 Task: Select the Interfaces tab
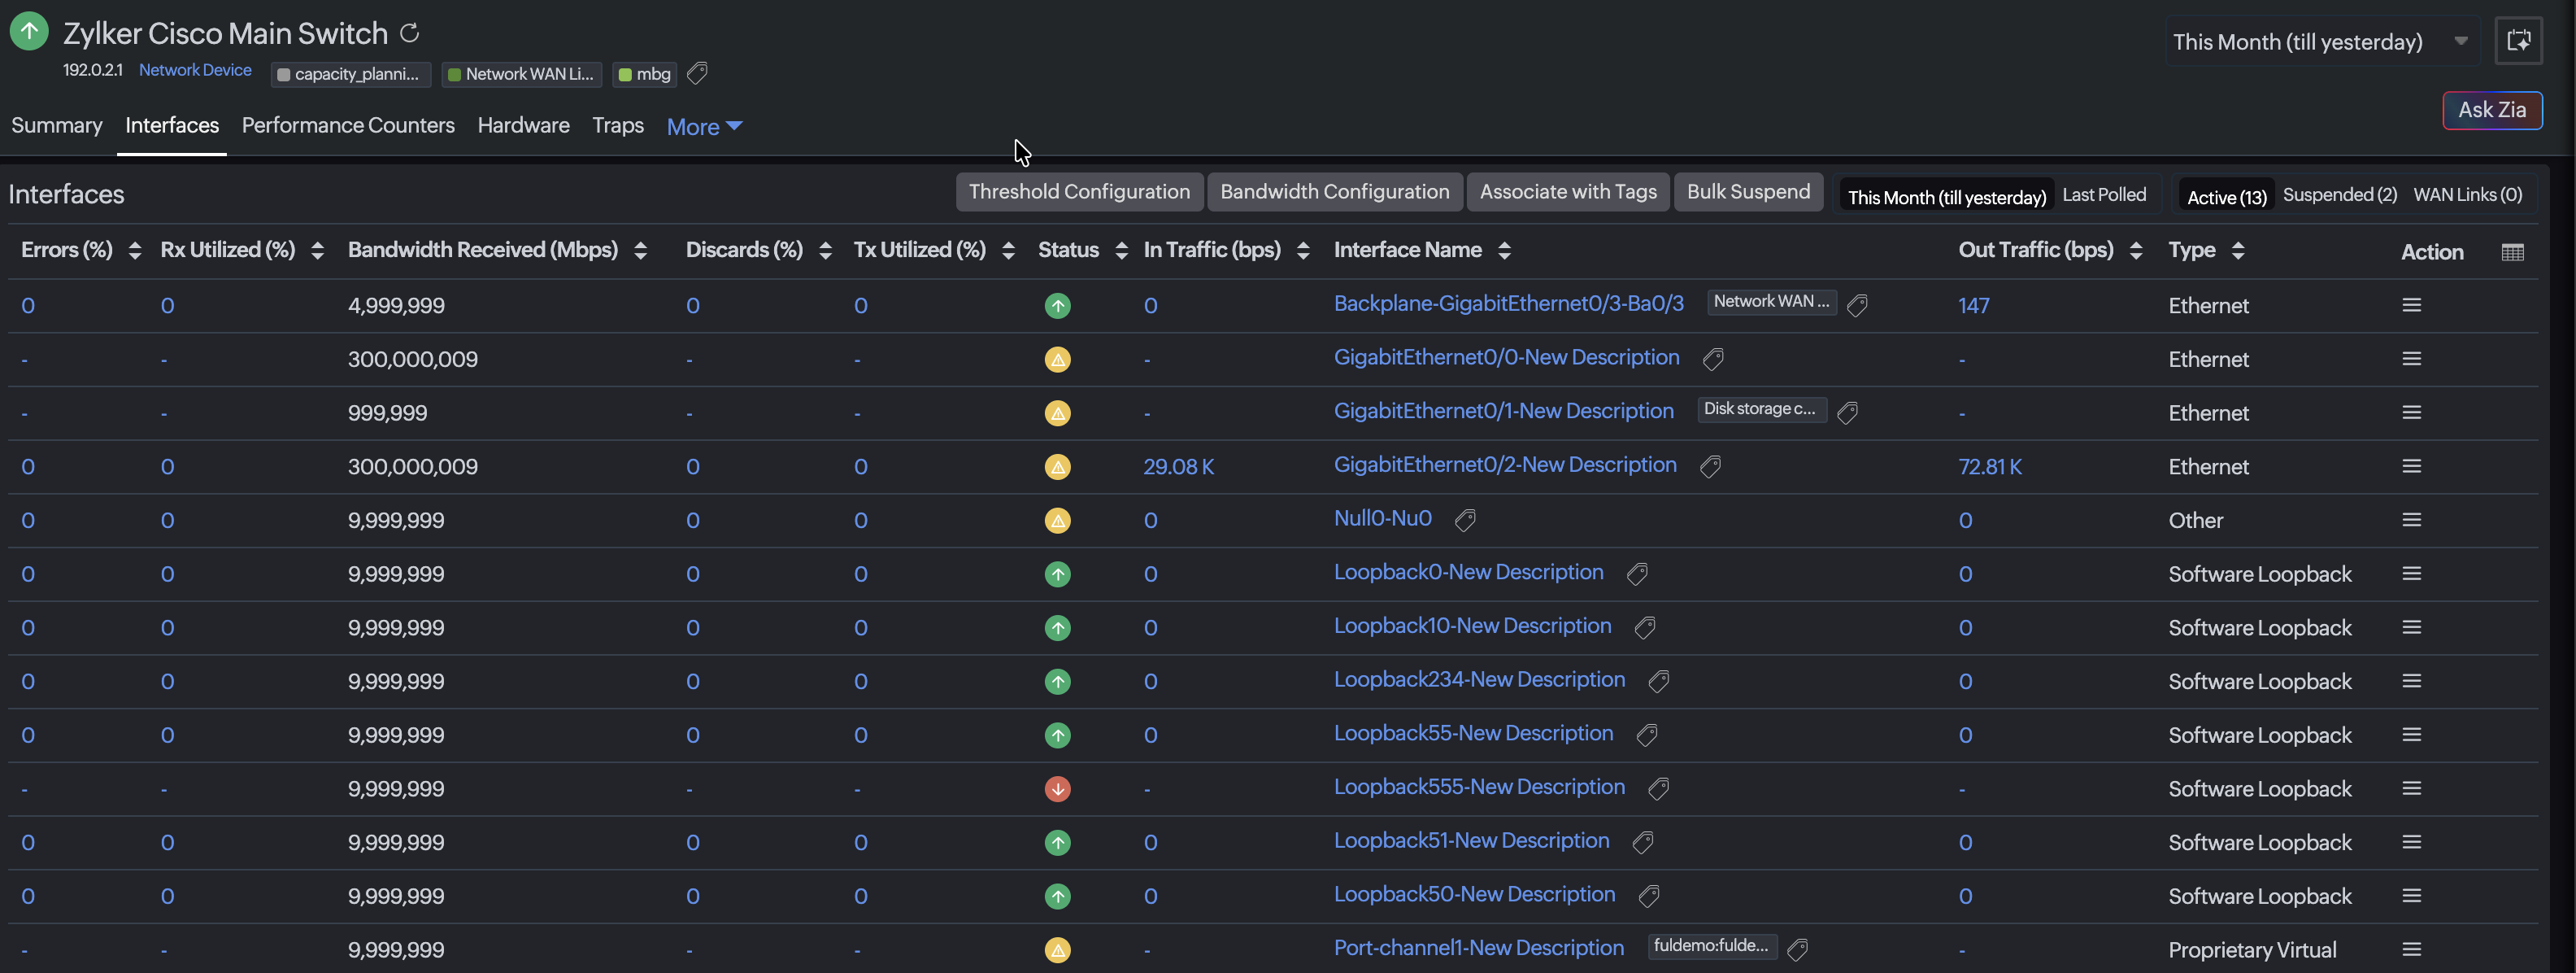pos(172,125)
